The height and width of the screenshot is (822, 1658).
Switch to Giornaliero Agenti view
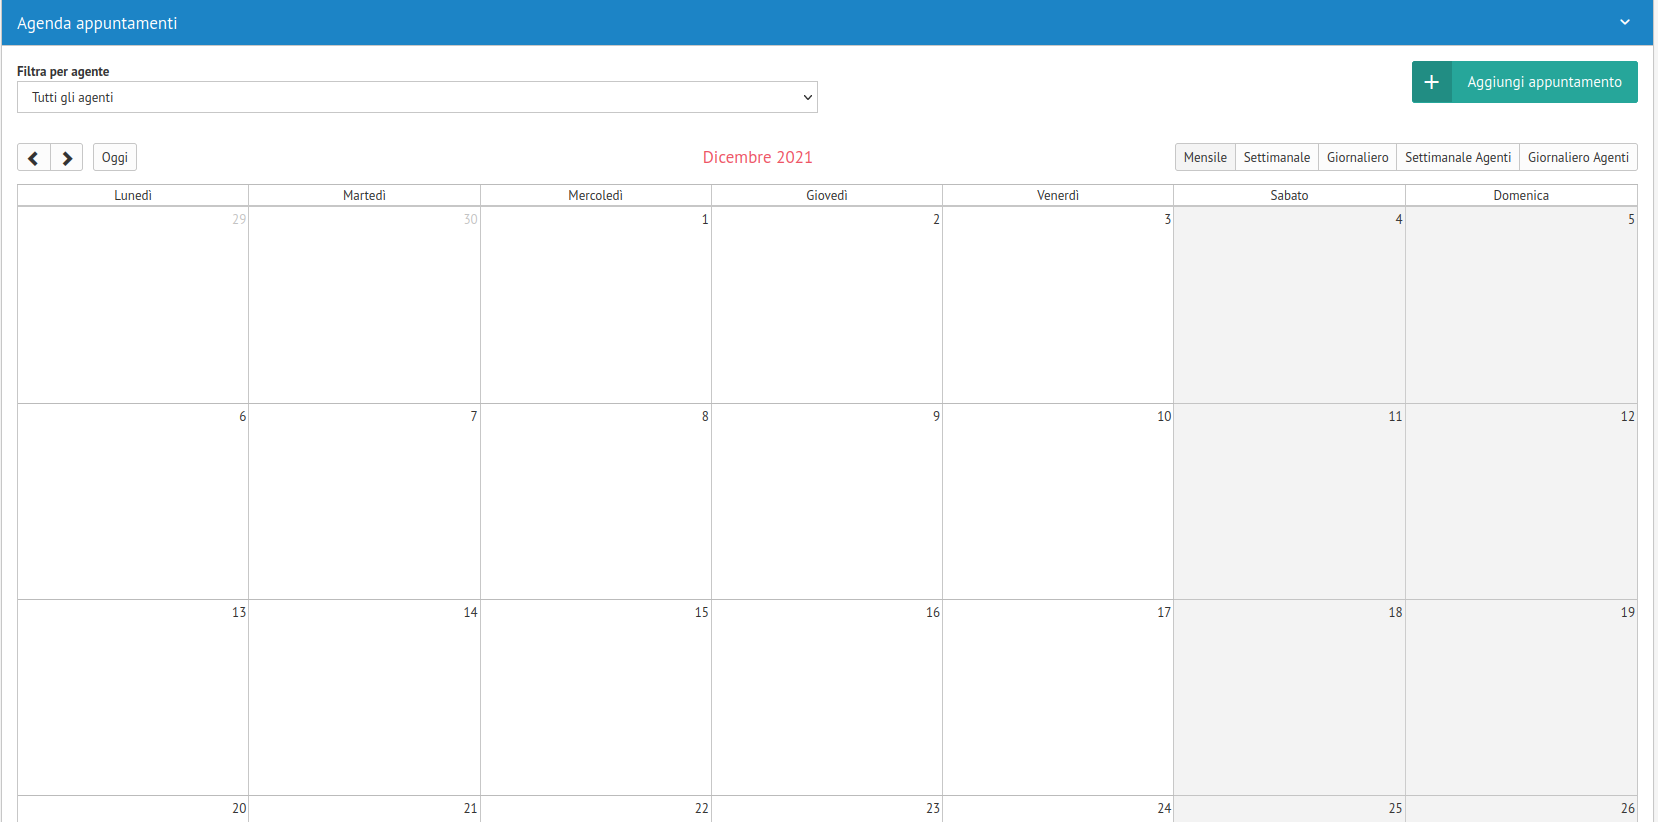[1578, 158]
